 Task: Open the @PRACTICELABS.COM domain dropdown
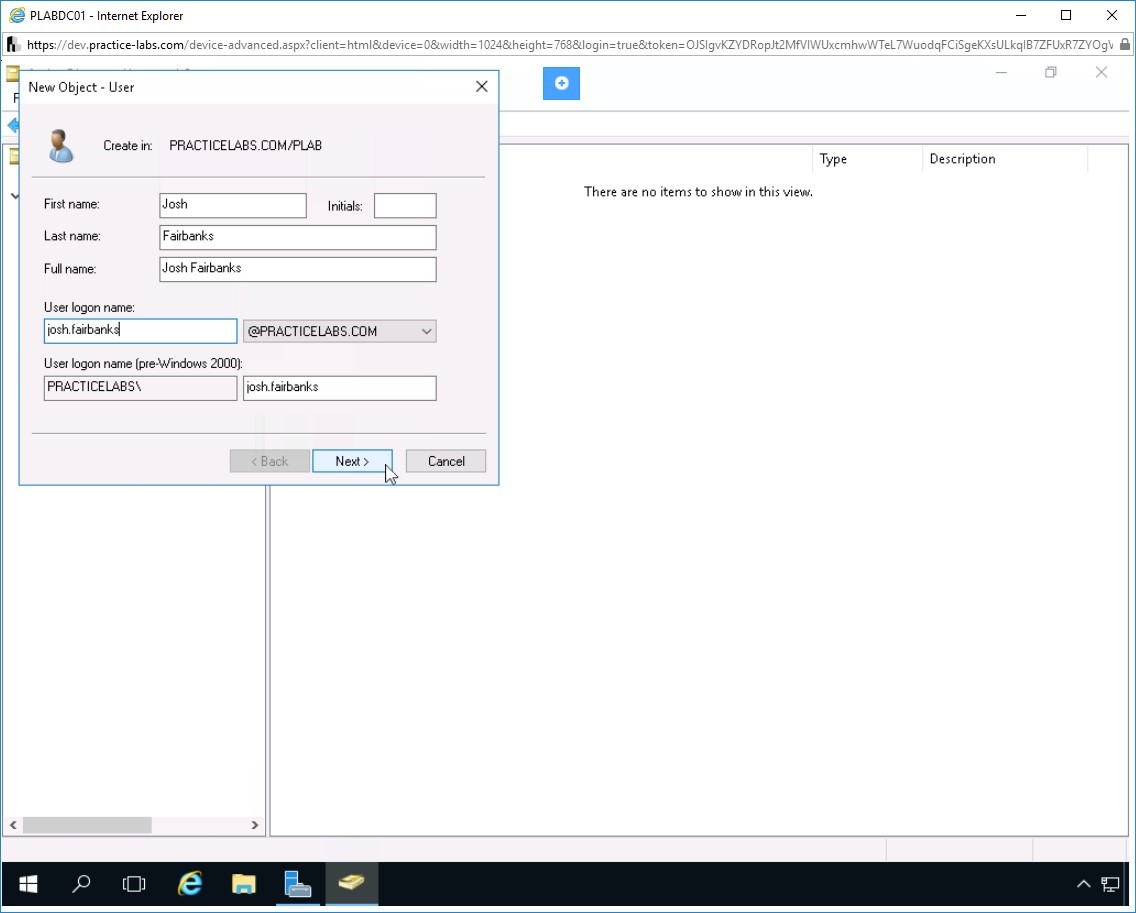tap(340, 331)
